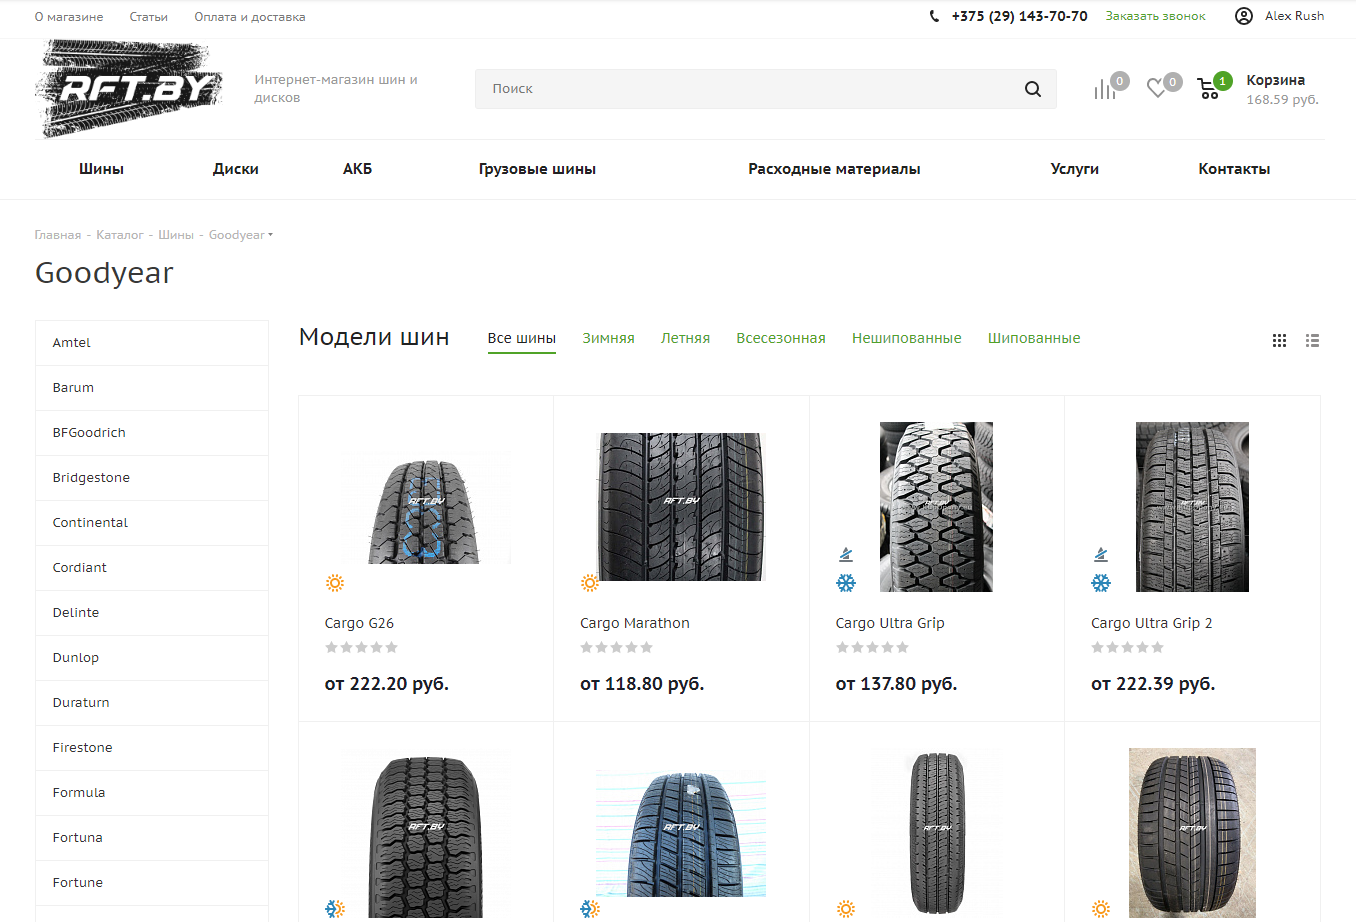Image resolution: width=1356 pixels, height=922 pixels.
Task: Open the АКБ main menu
Action: click(x=358, y=169)
